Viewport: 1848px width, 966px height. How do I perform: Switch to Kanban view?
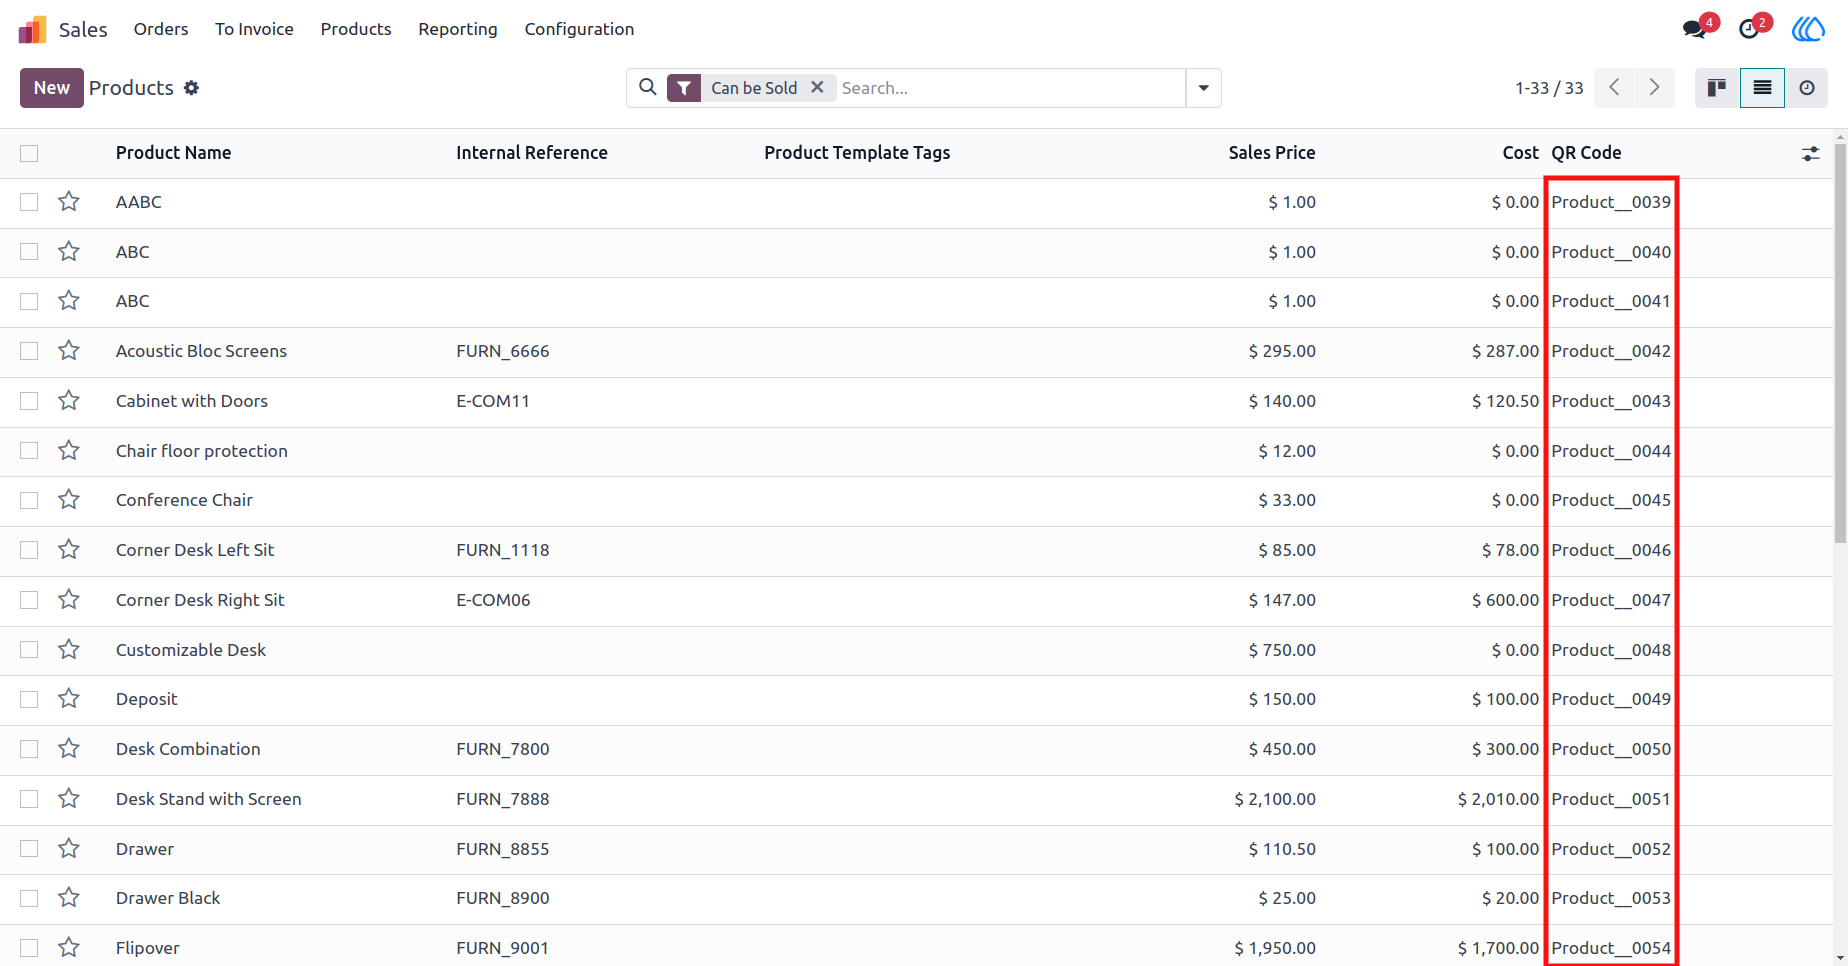[x=1717, y=88]
